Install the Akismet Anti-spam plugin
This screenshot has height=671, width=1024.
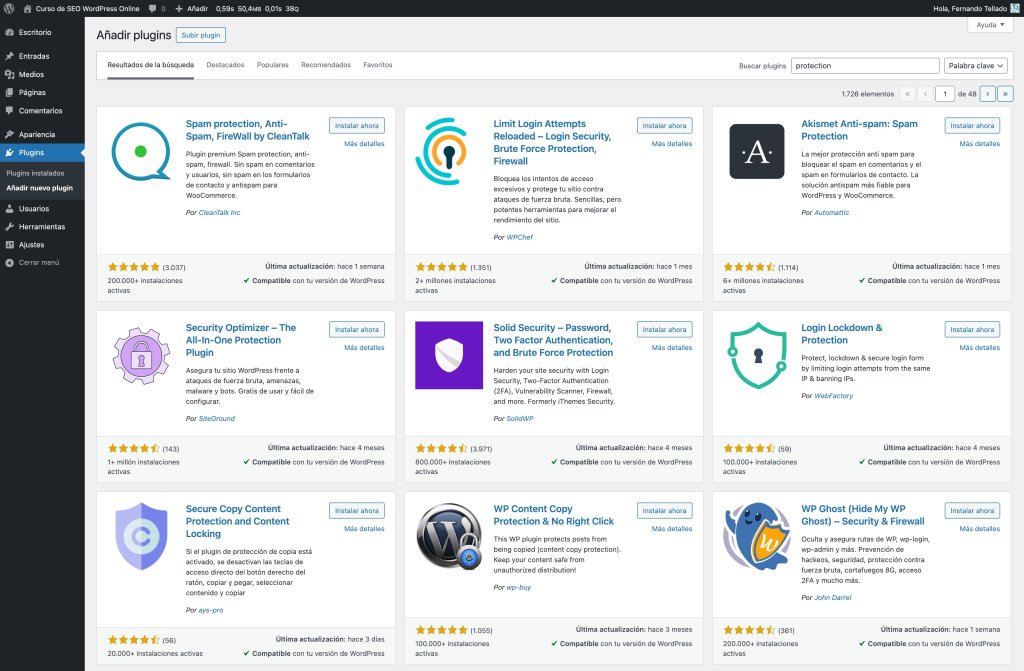pos(972,125)
